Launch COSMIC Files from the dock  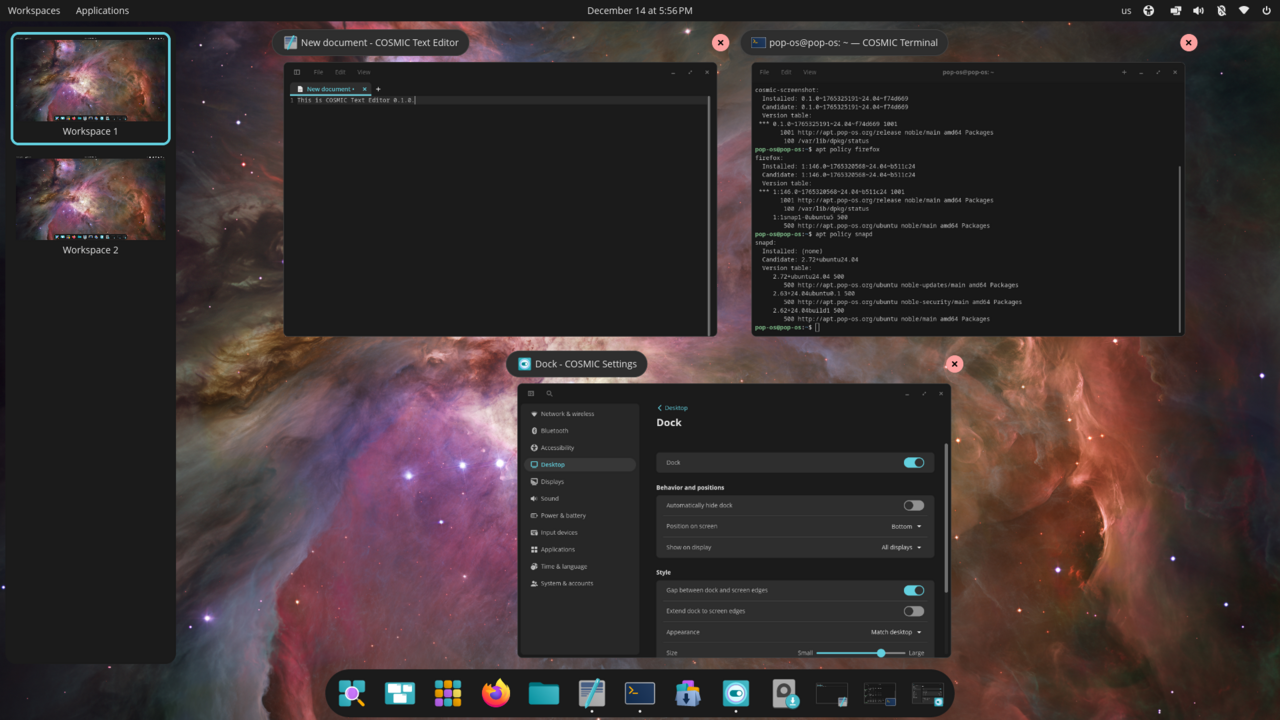544,693
